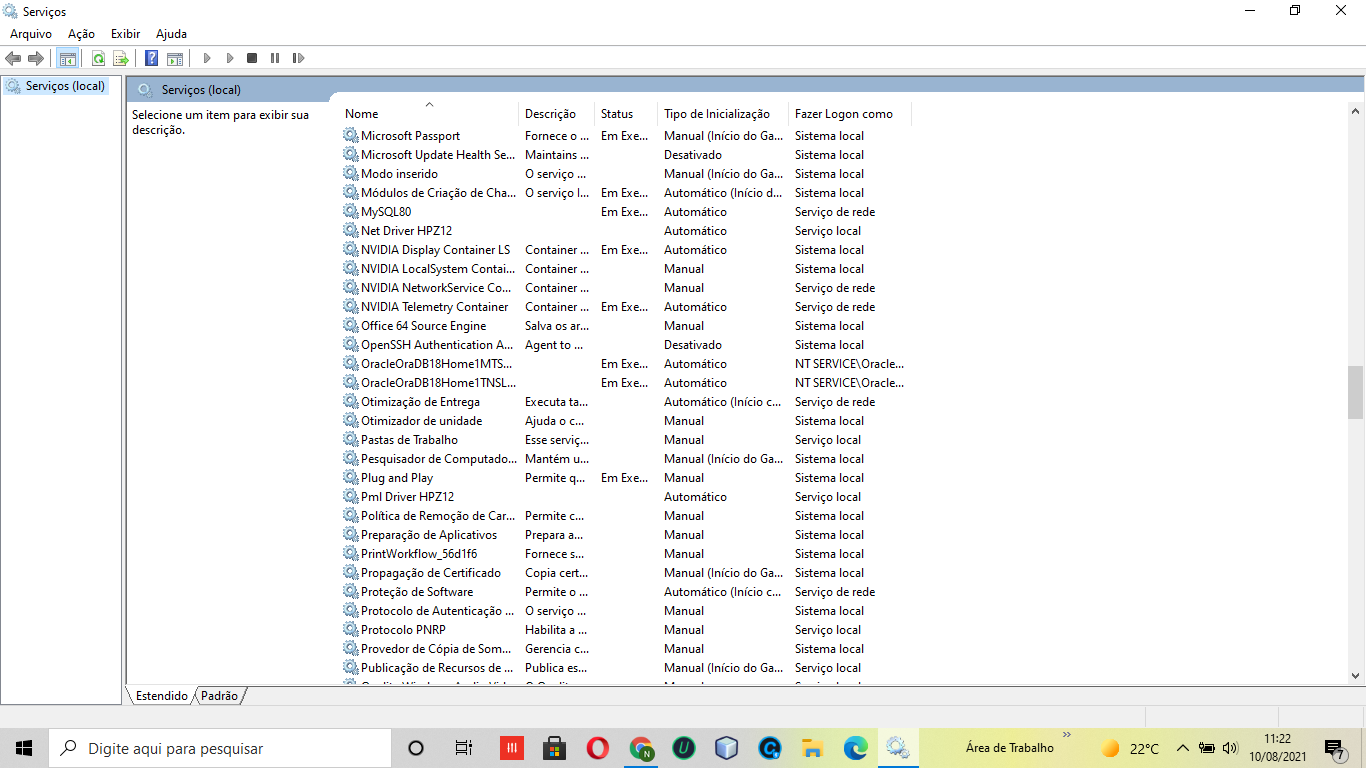This screenshot has height=768, width=1366.
Task: Sort by the Descrição column header
Action: (556, 114)
